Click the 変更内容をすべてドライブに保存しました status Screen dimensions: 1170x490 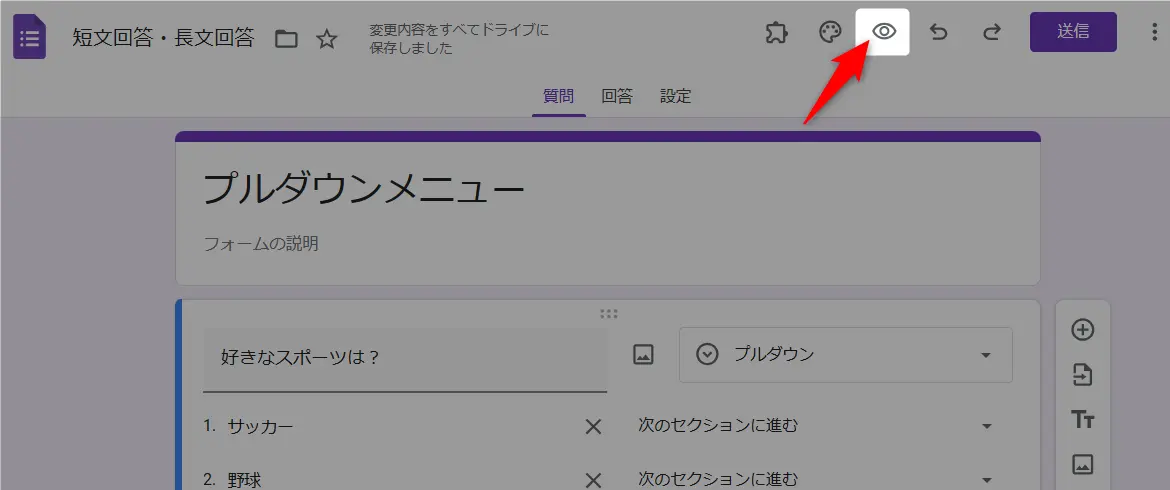click(459, 40)
